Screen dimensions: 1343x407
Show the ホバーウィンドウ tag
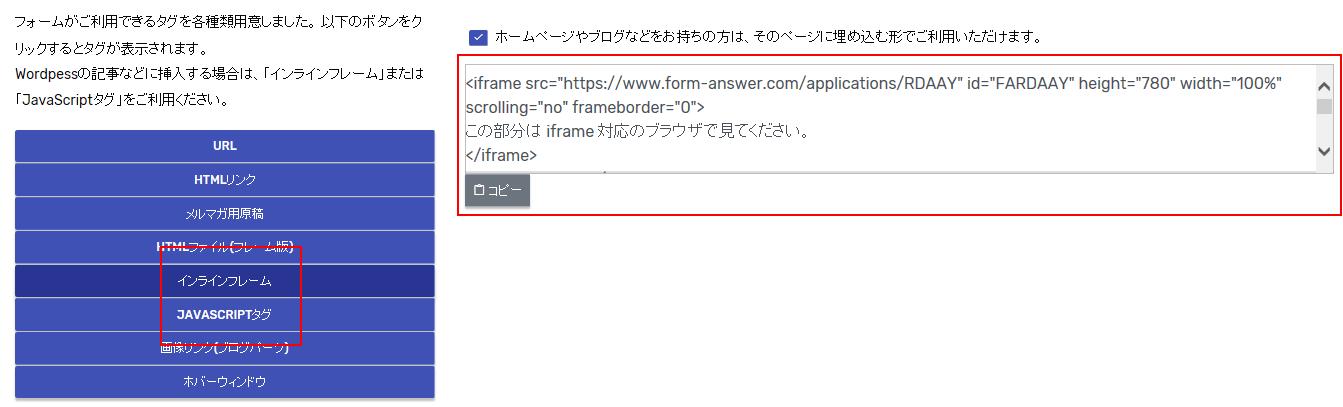(225, 382)
